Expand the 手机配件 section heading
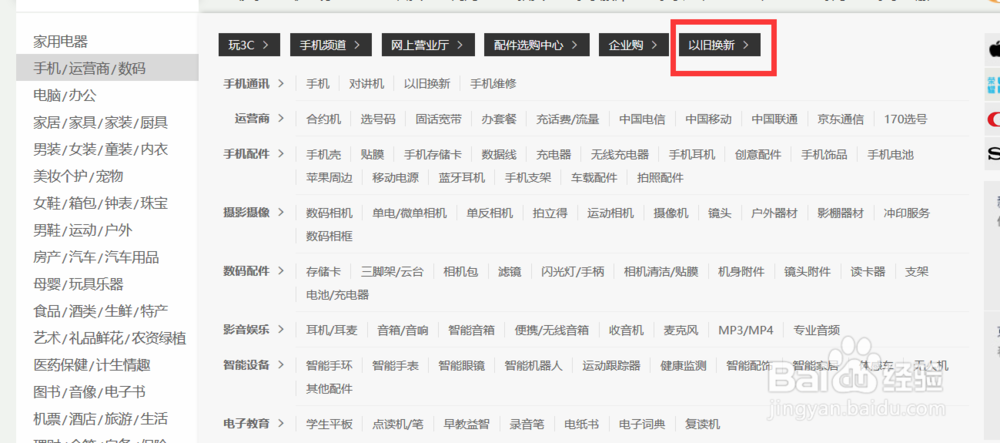 tap(254, 154)
